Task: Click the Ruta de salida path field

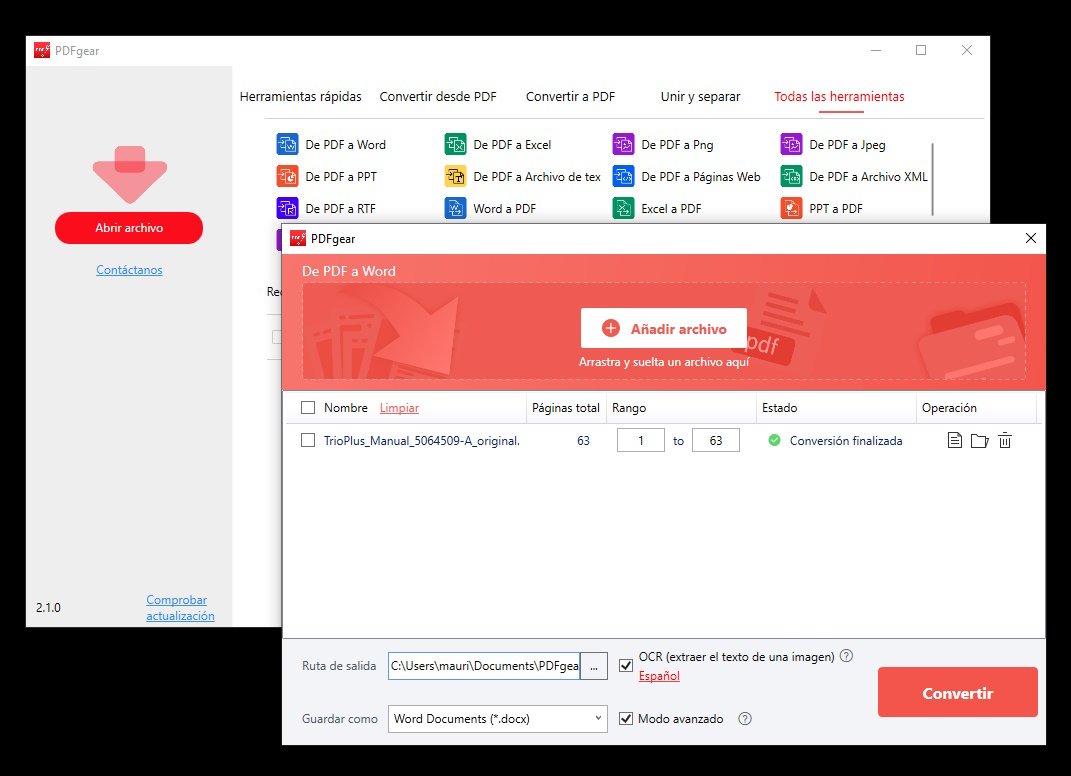Action: point(484,666)
